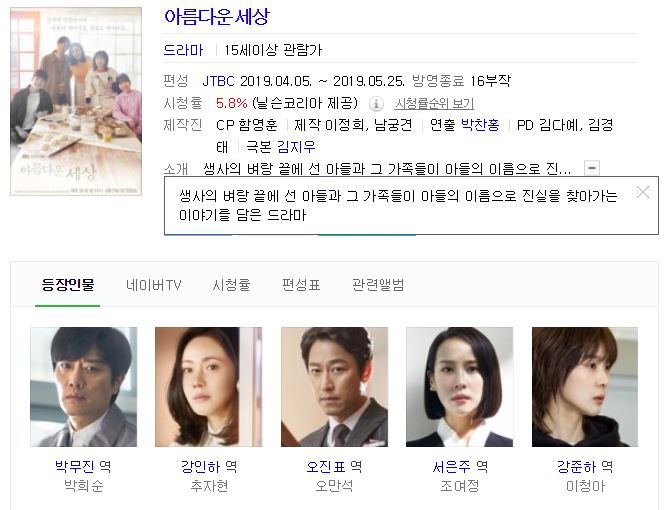
Task: Collapse the synopsis with minus icon
Action: (592, 168)
